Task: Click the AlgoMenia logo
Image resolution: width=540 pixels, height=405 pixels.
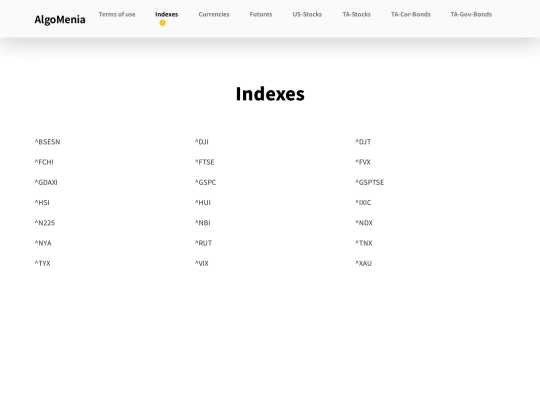Action: [x=60, y=20]
